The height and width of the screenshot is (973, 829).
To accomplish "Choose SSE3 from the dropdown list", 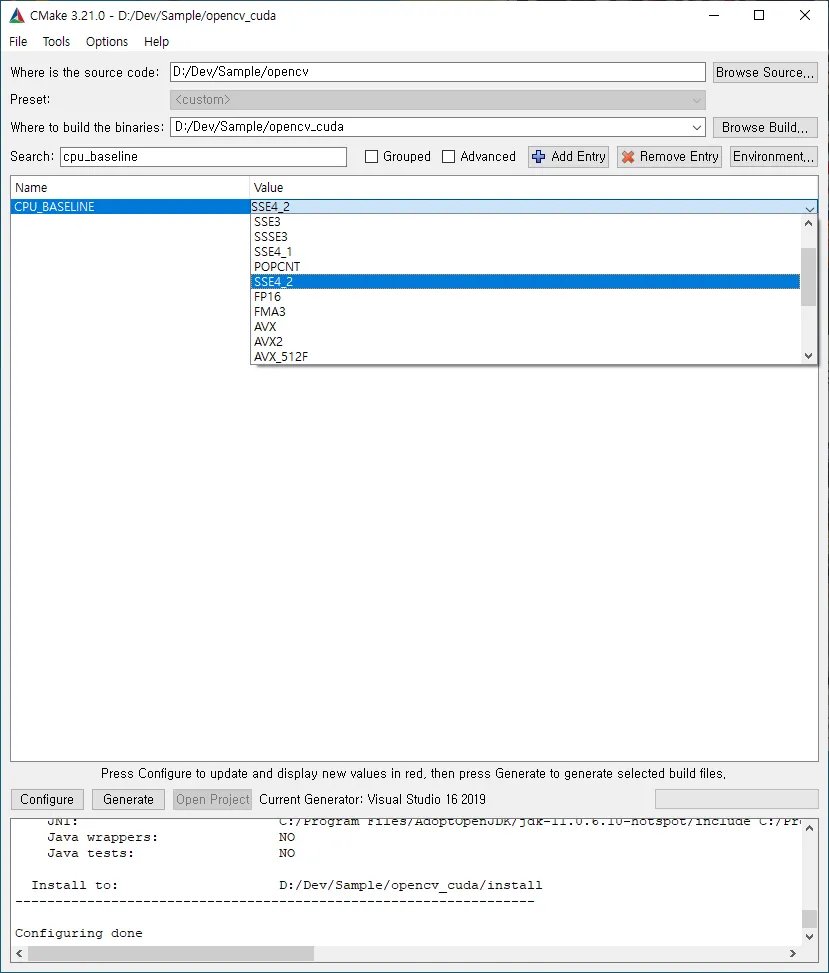I will point(525,222).
